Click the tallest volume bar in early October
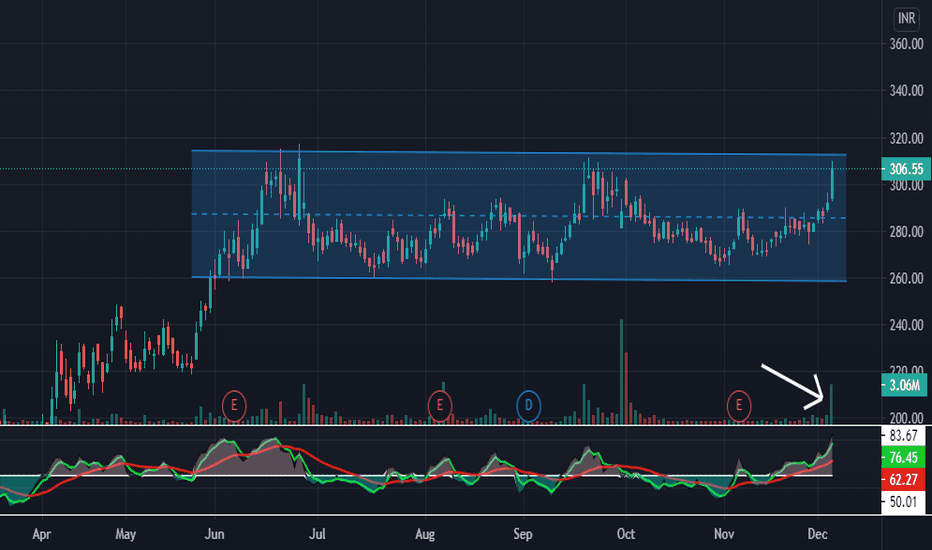Image resolution: width=932 pixels, height=550 pixels. [621, 372]
